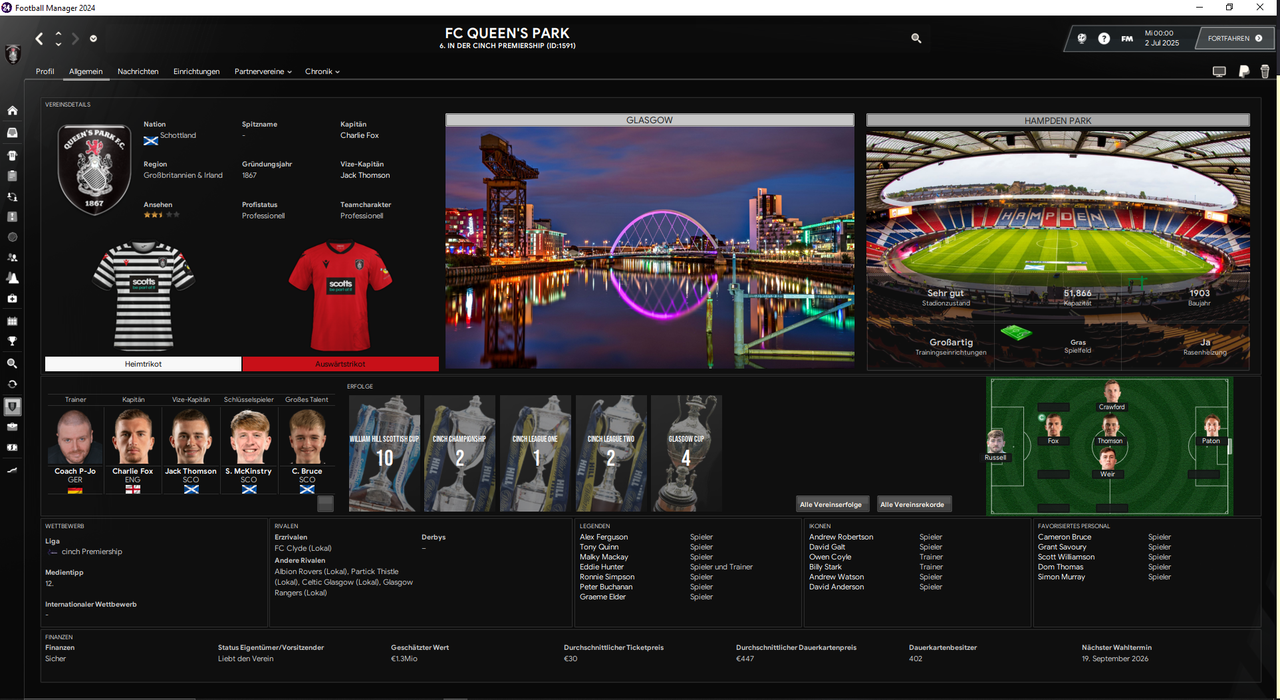Open the circular arrows dynamics icon in the sidebar

[12, 197]
